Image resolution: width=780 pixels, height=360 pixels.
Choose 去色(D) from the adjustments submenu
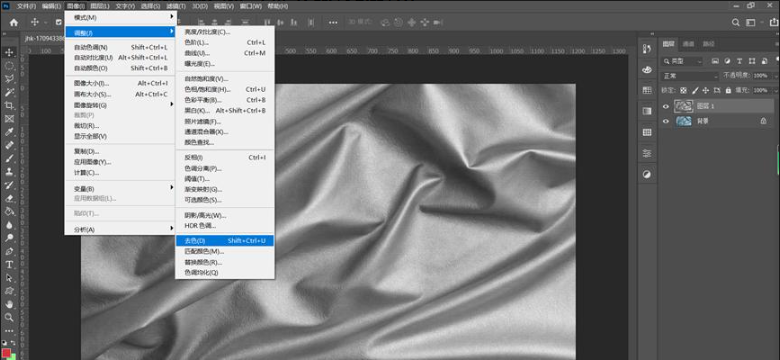[x=224, y=241]
